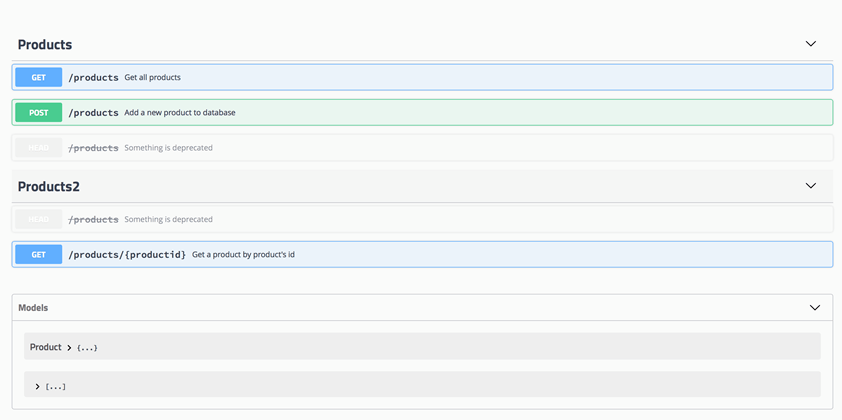Collapse the Products section chevron
The height and width of the screenshot is (420, 842).
click(x=811, y=44)
